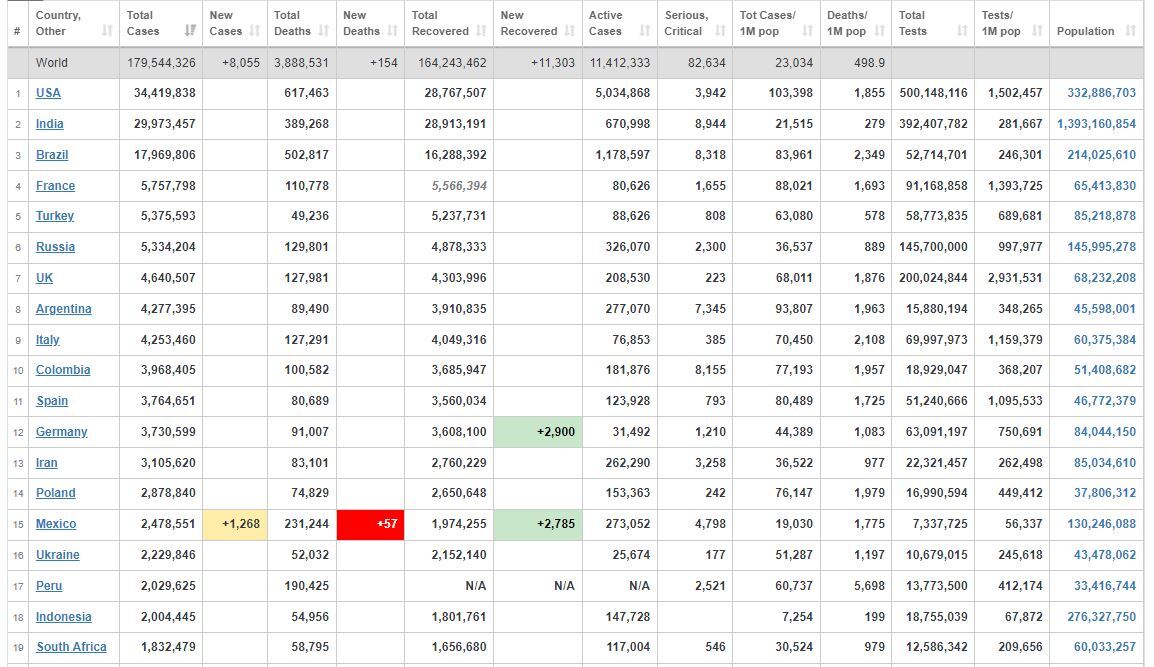Open the Germany country link
Viewport: 1154px width, 667px height.
coord(62,431)
